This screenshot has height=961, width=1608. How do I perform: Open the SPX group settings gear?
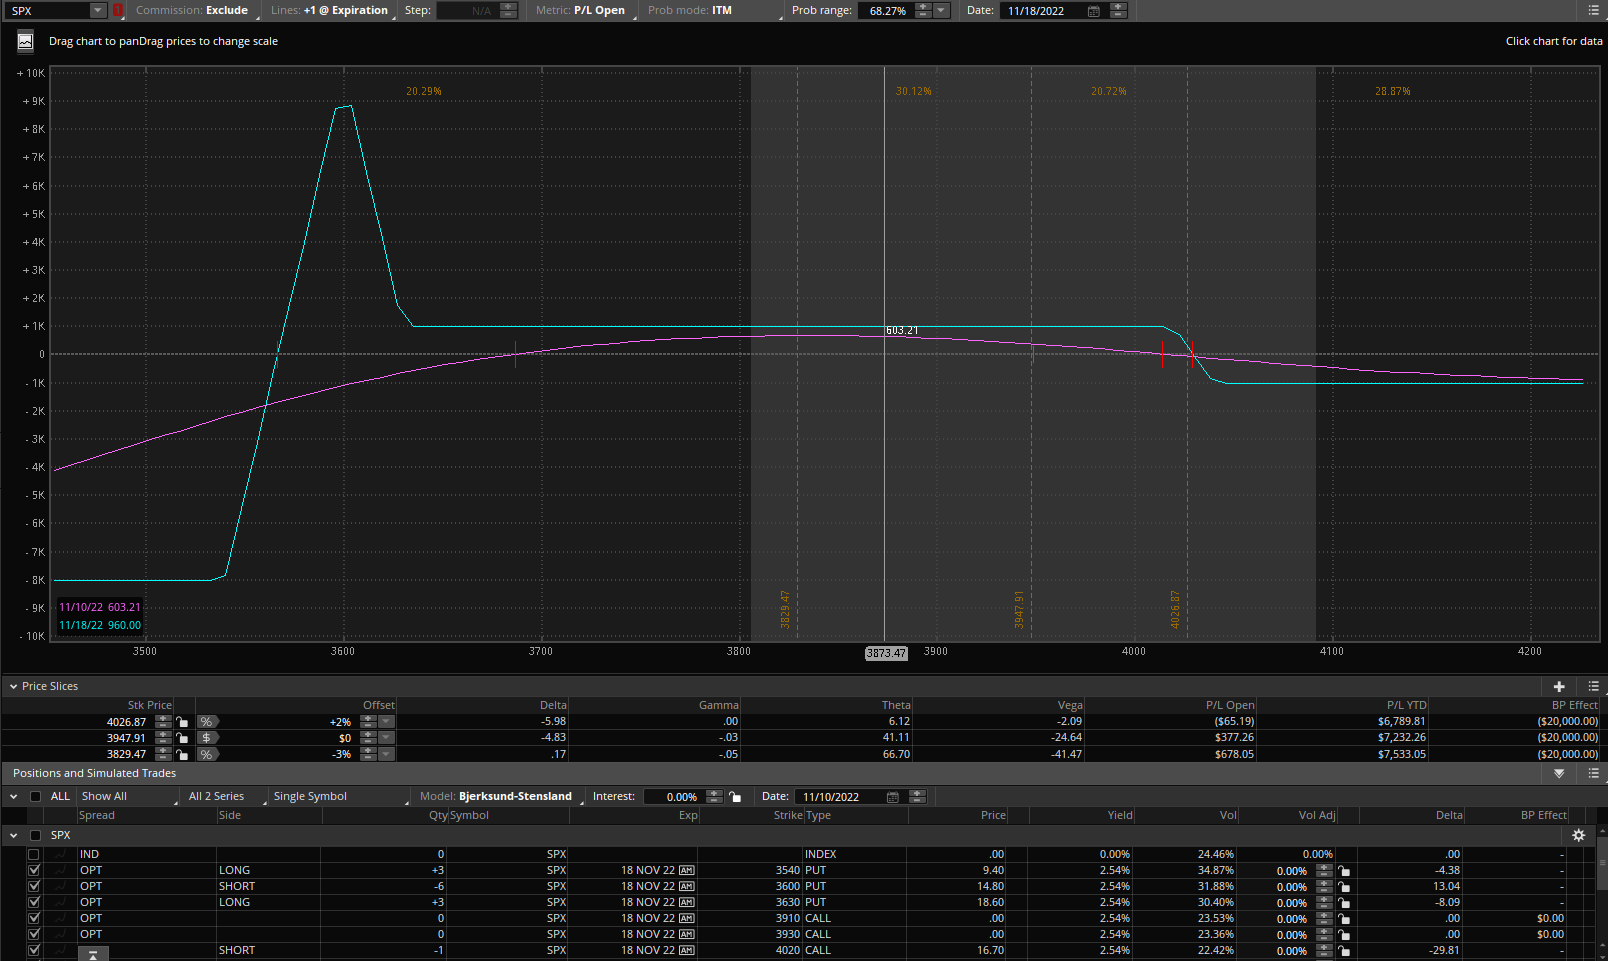(1578, 836)
